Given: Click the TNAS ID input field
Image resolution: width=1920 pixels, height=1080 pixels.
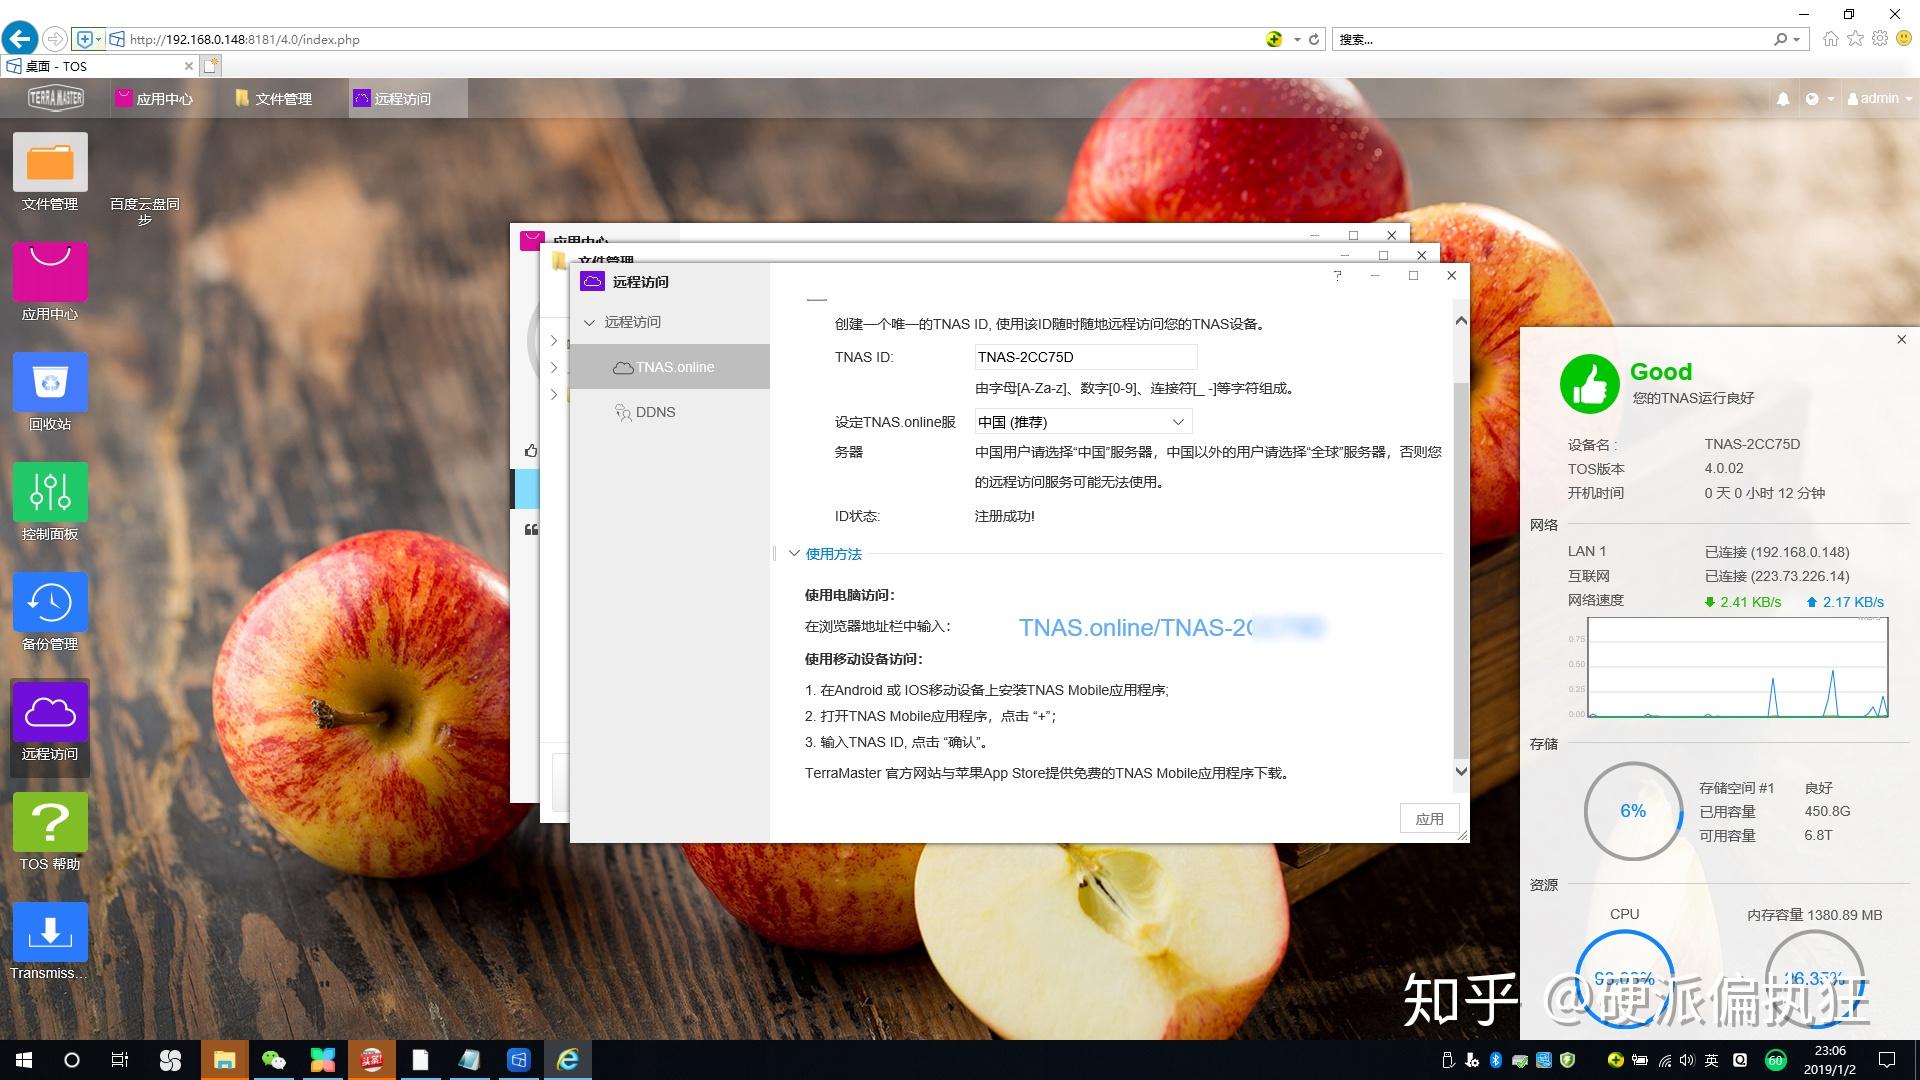Looking at the screenshot, I should [x=1085, y=357].
